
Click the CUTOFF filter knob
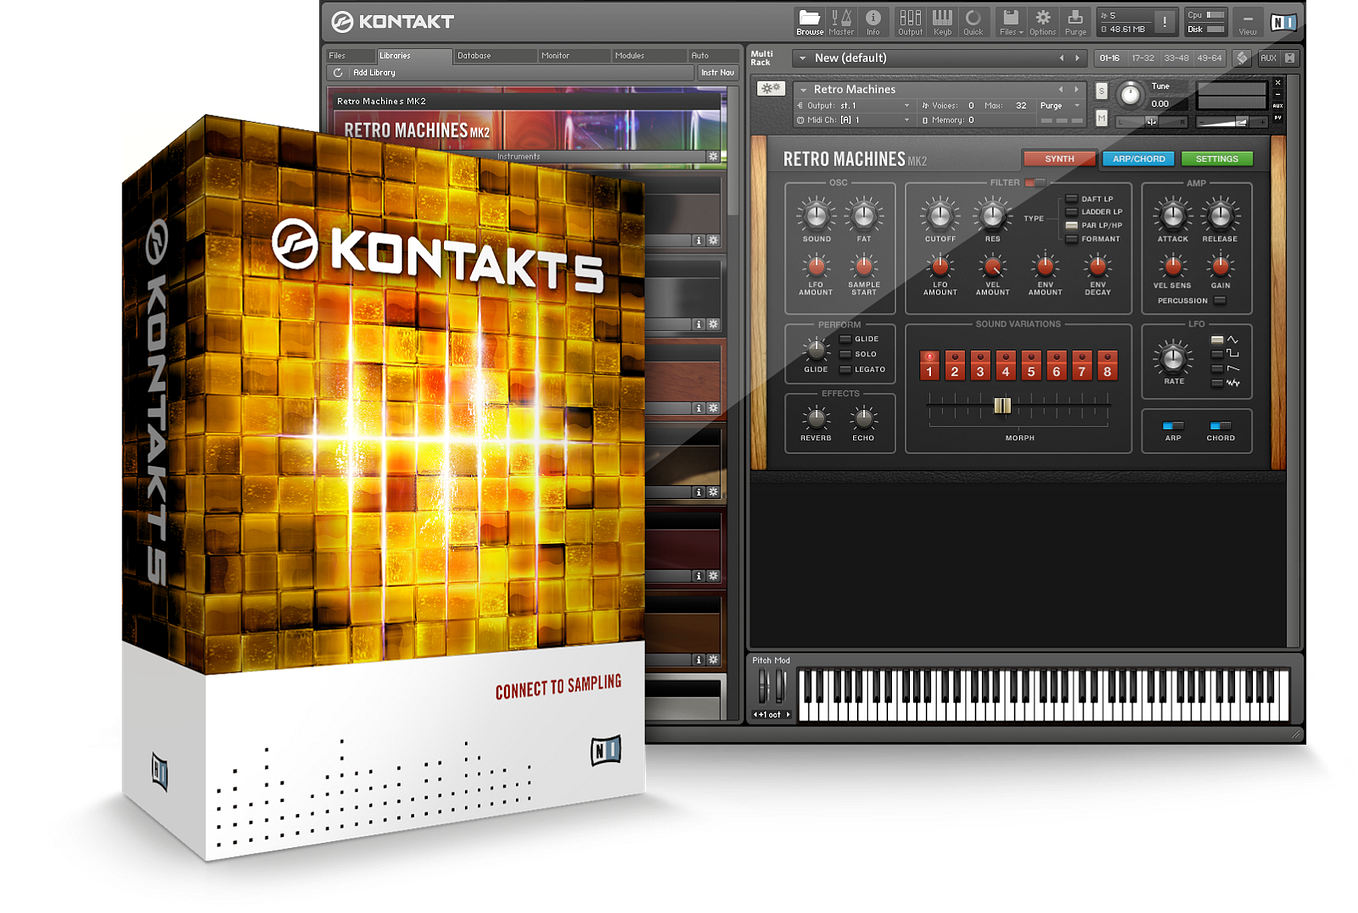(939, 215)
